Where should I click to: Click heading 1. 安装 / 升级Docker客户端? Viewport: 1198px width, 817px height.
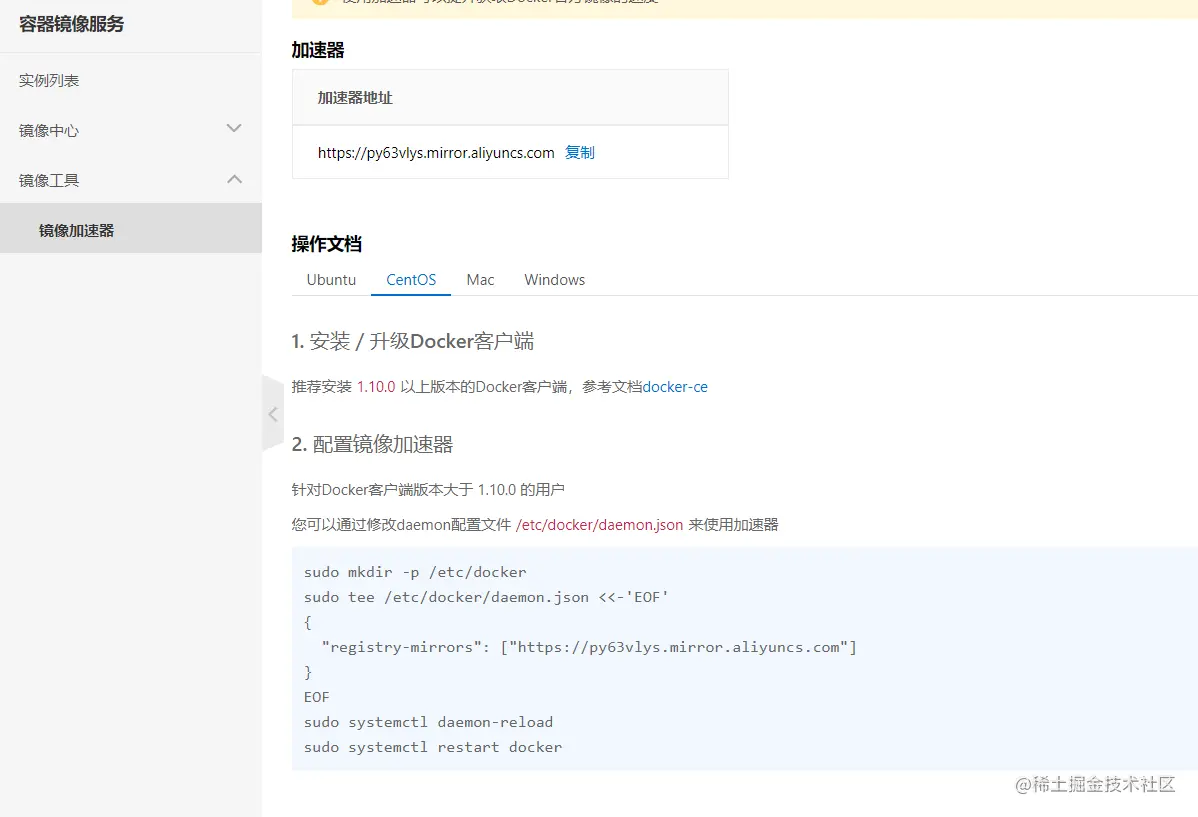coord(413,341)
